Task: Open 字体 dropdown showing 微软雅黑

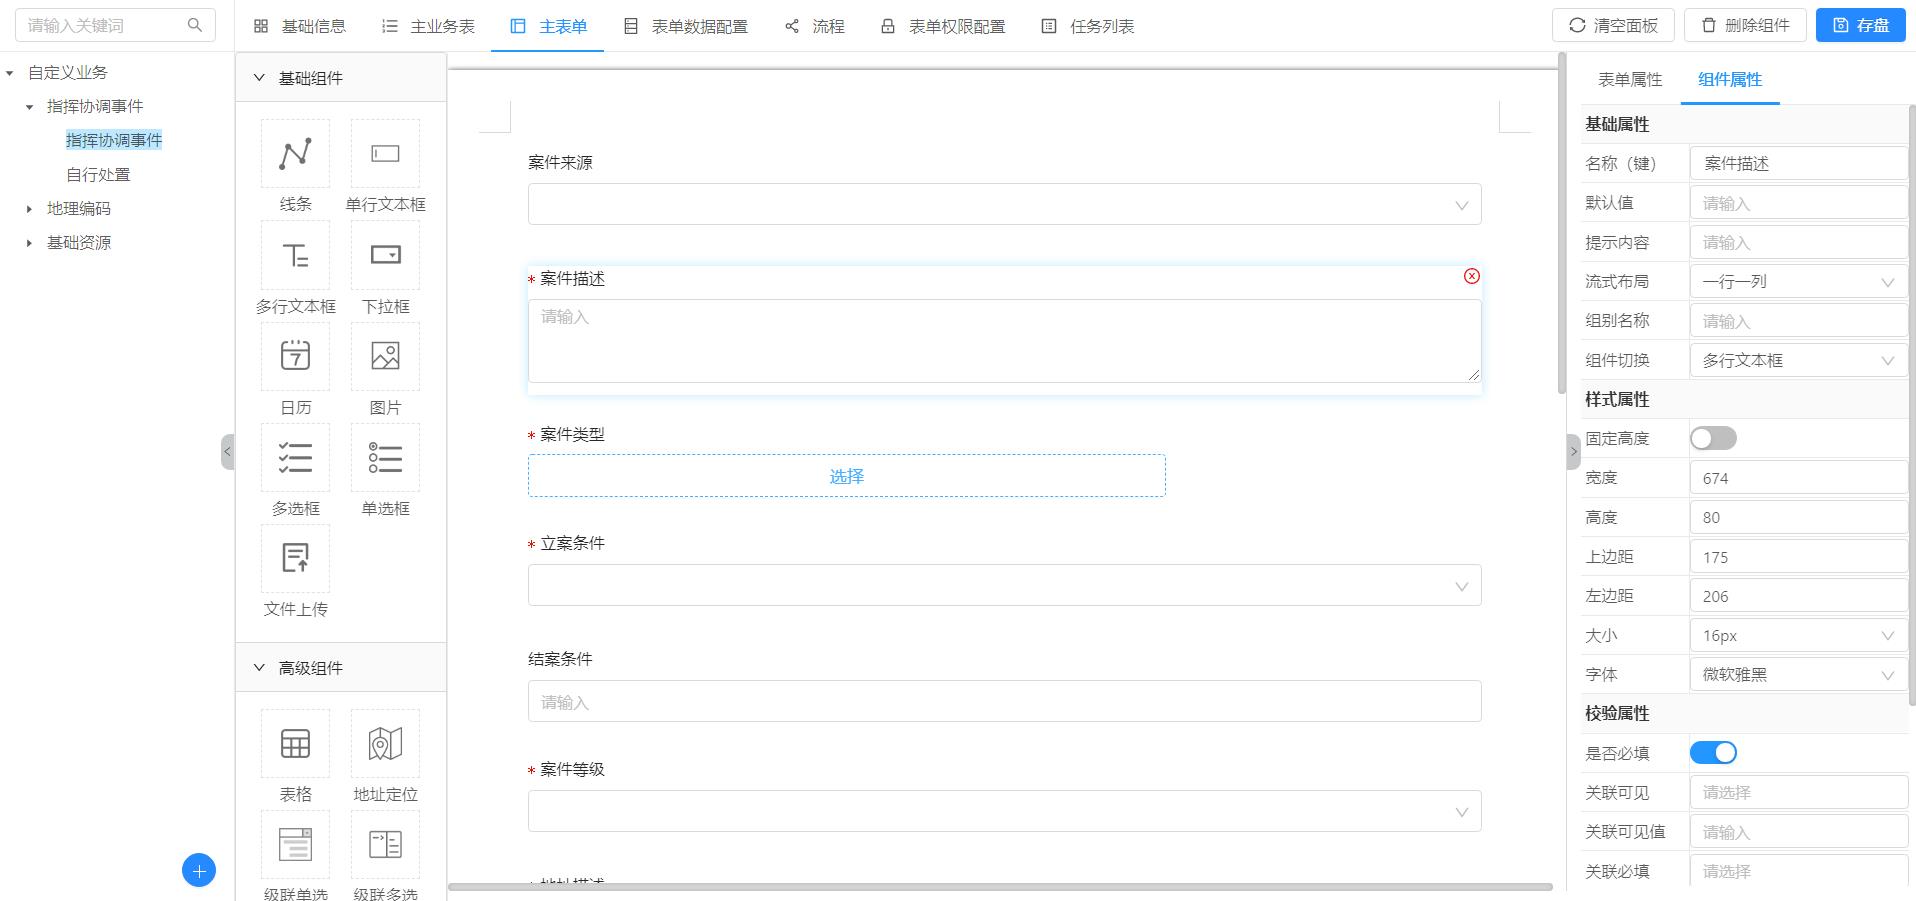Action: coord(1798,675)
